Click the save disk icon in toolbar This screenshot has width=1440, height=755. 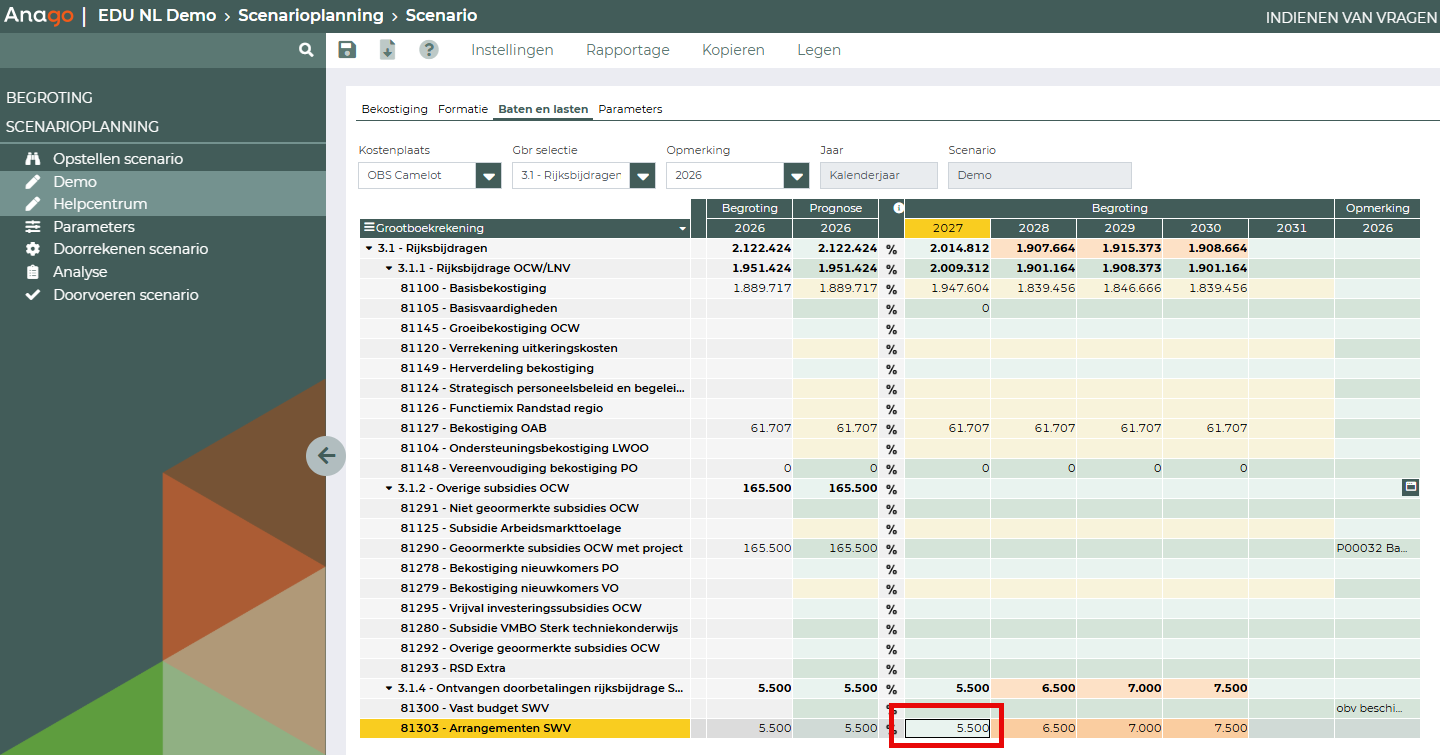point(347,50)
